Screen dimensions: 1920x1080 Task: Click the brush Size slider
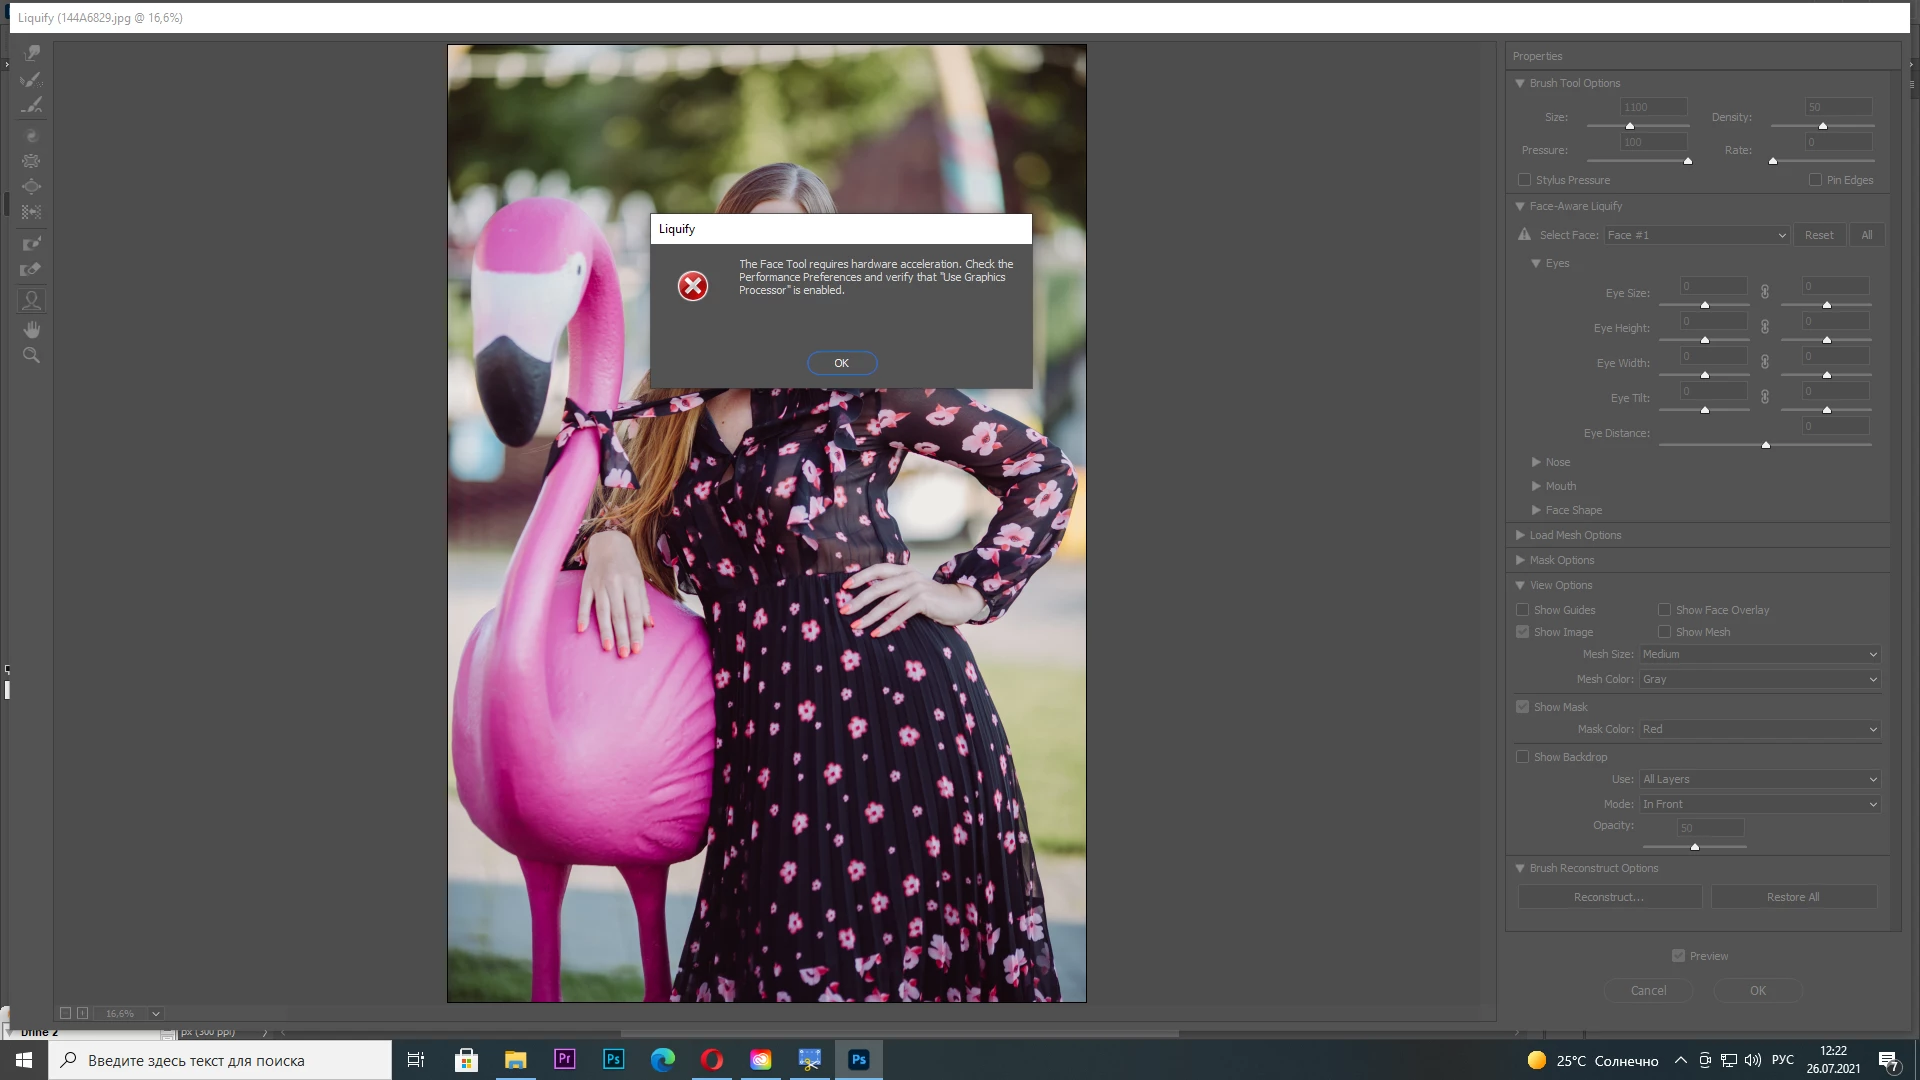tap(1630, 126)
